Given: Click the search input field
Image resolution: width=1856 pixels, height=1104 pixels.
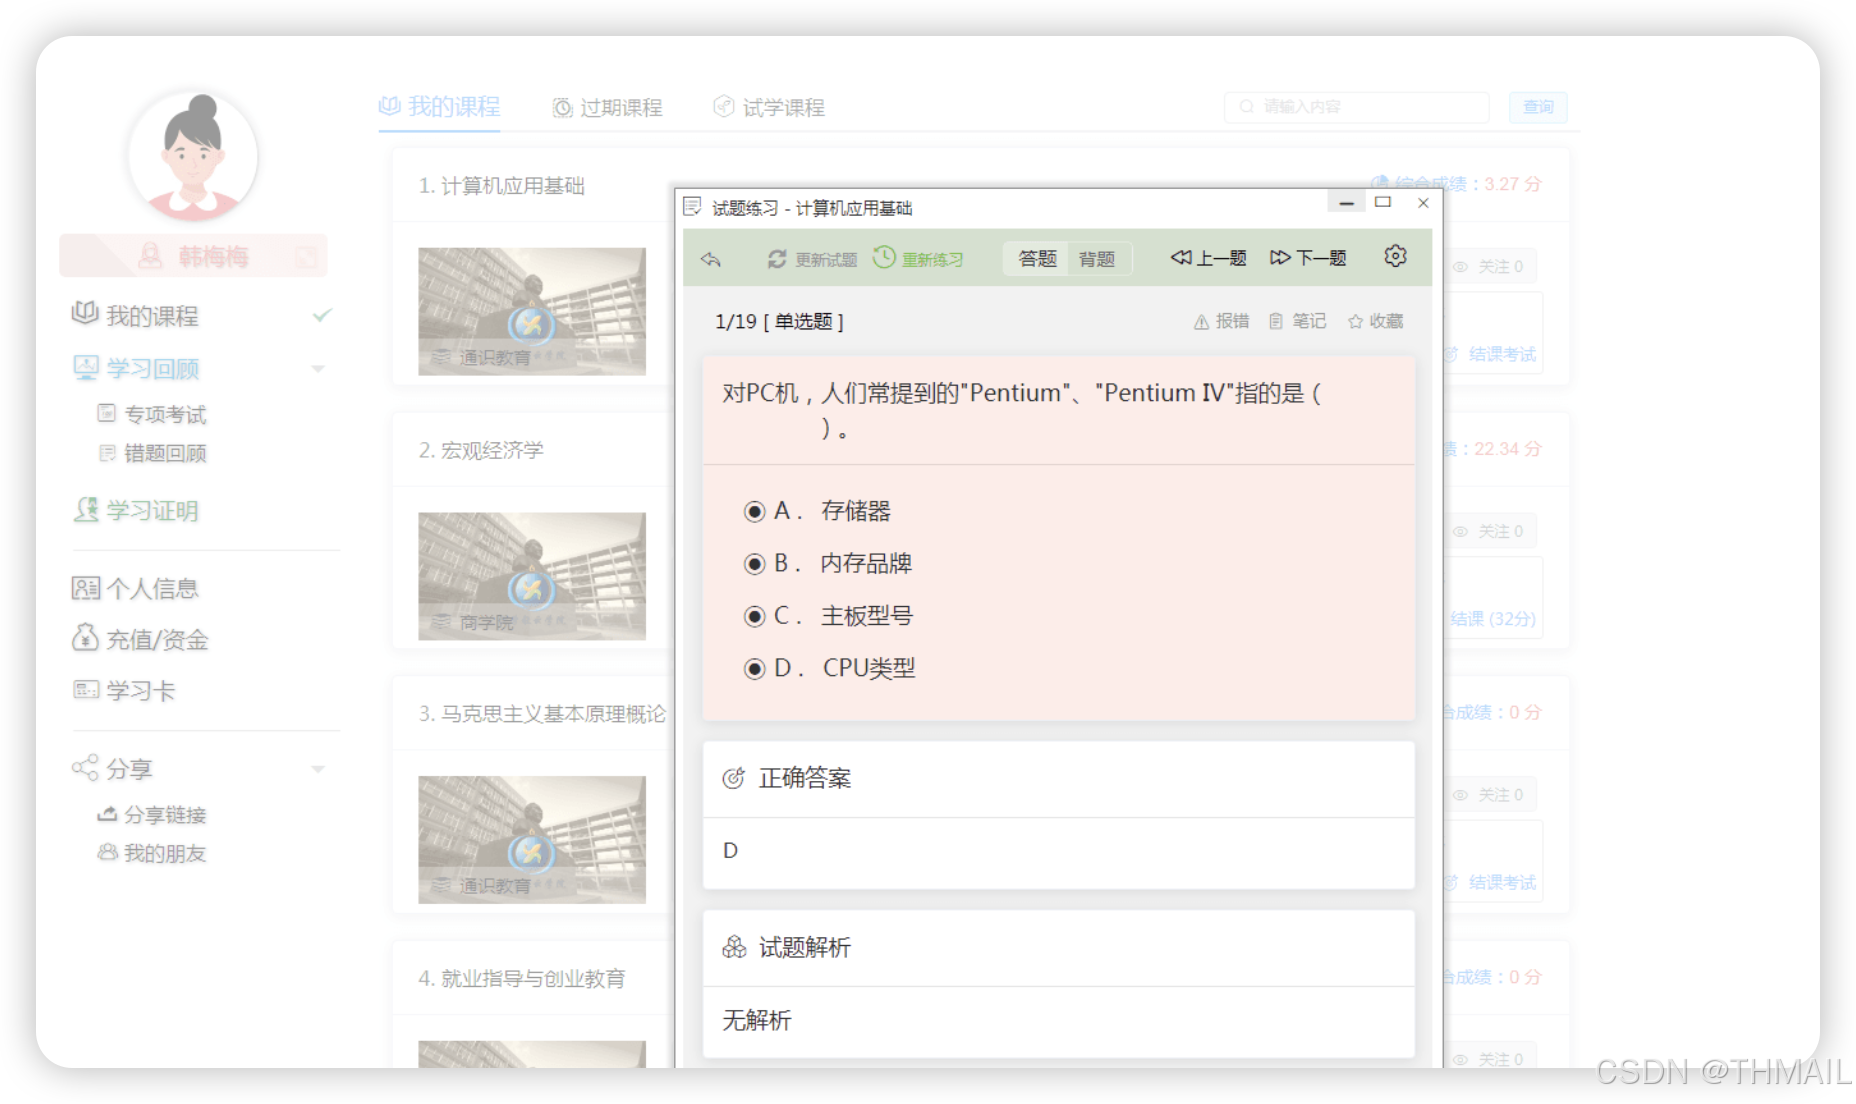Looking at the screenshot, I should coord(1356,107).
